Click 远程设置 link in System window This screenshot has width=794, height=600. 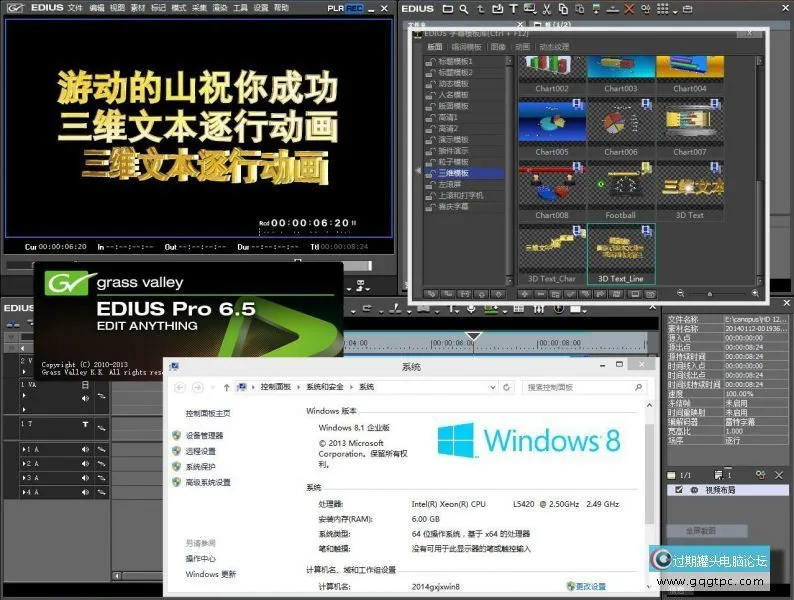tap(201, 451)
